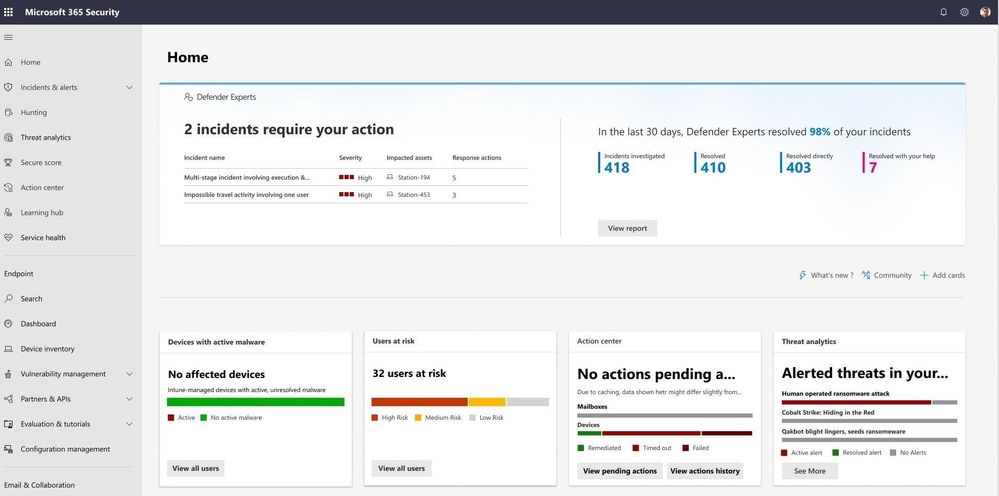The width and height of the screenshot is (999, 496).
Task: Click Cobalt Strike: Hiding in the Red
Action: click(828, 413)
